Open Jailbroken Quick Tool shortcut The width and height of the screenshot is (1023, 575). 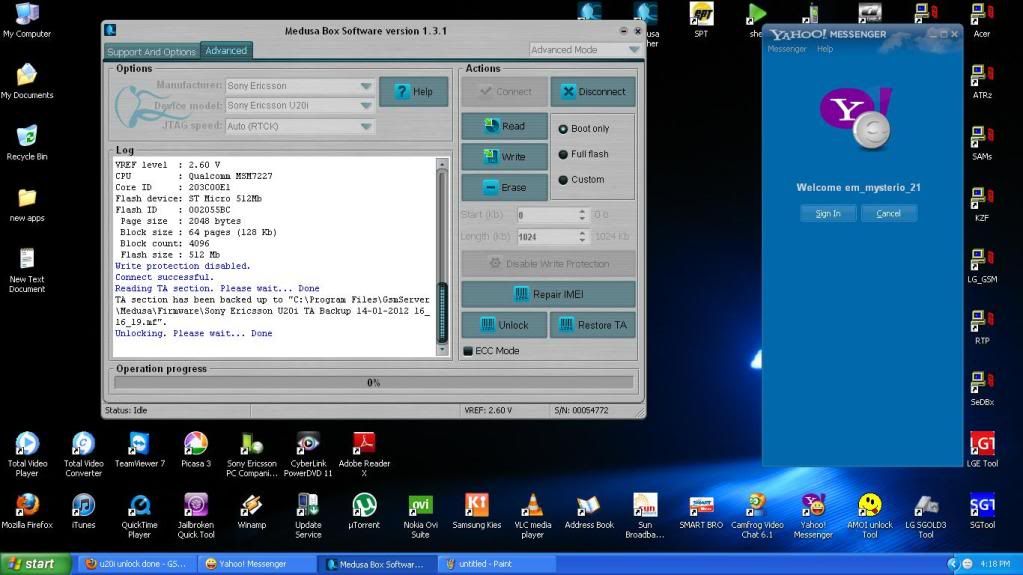[196, 516]
